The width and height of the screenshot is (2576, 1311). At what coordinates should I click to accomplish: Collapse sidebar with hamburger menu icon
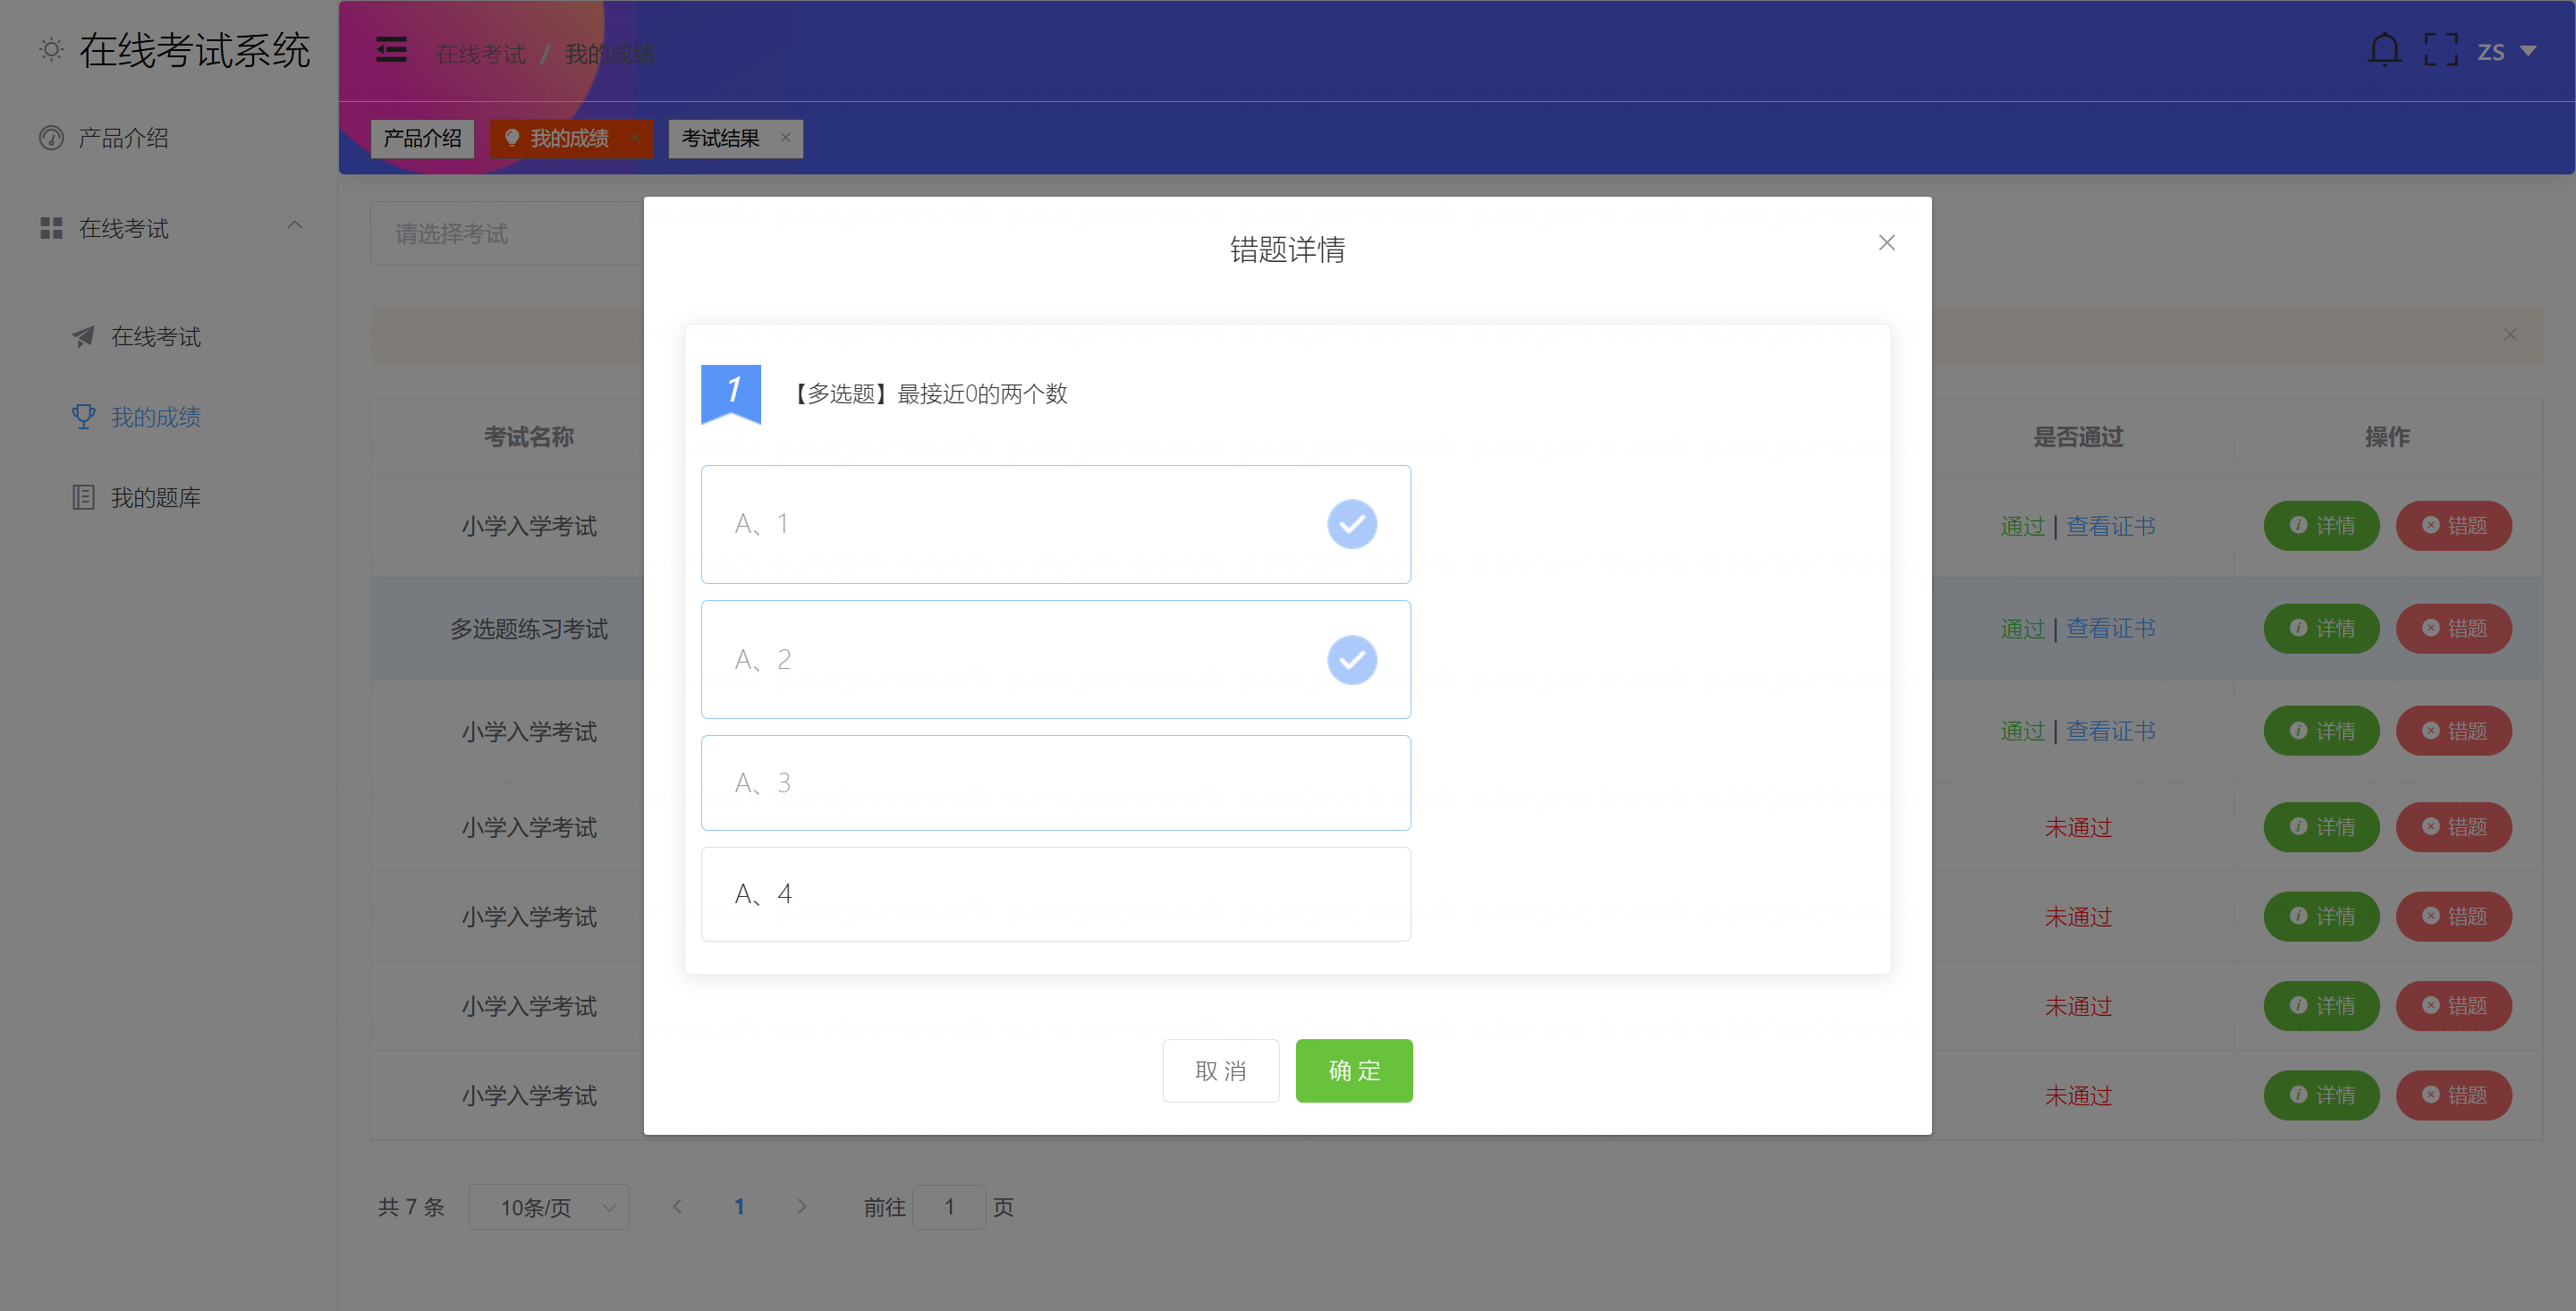(x=391, y=50)
